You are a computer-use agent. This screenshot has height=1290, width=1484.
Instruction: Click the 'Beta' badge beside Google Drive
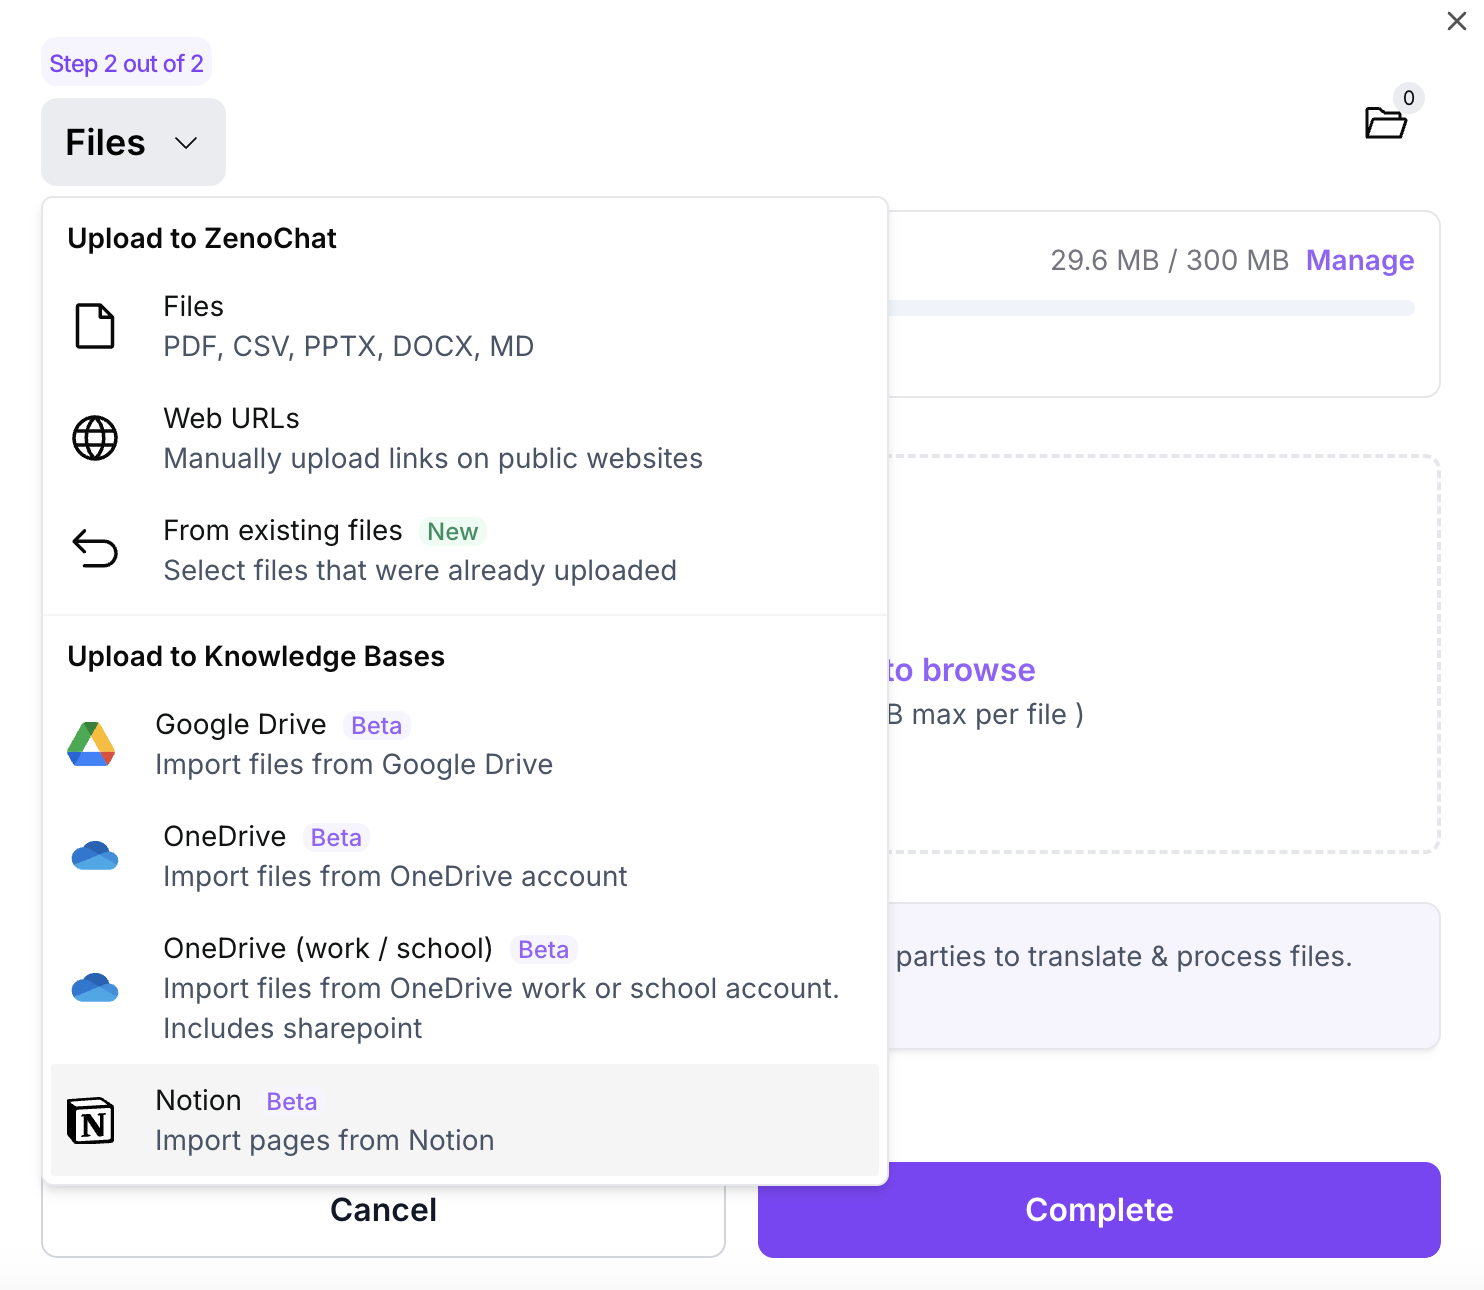pos(377,725)
